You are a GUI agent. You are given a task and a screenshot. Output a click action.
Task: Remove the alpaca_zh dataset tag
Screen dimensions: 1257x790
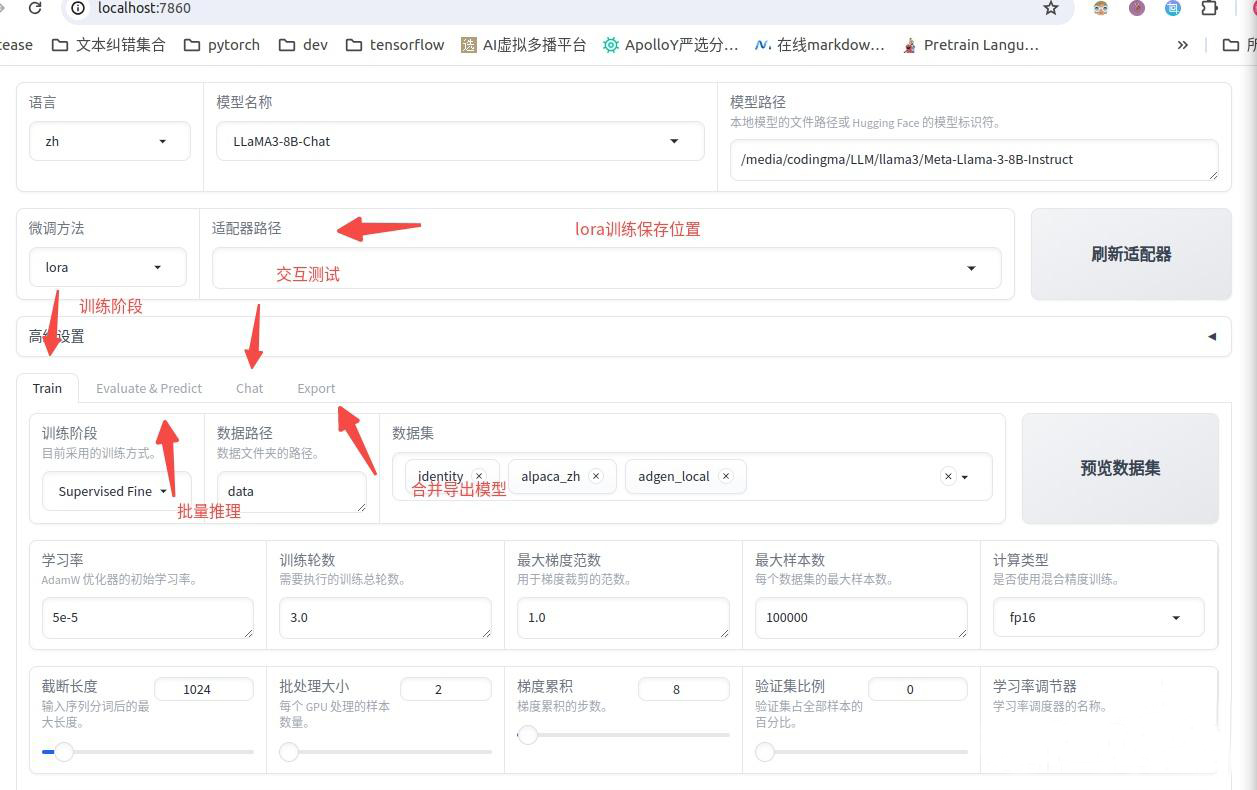point(596,476)
